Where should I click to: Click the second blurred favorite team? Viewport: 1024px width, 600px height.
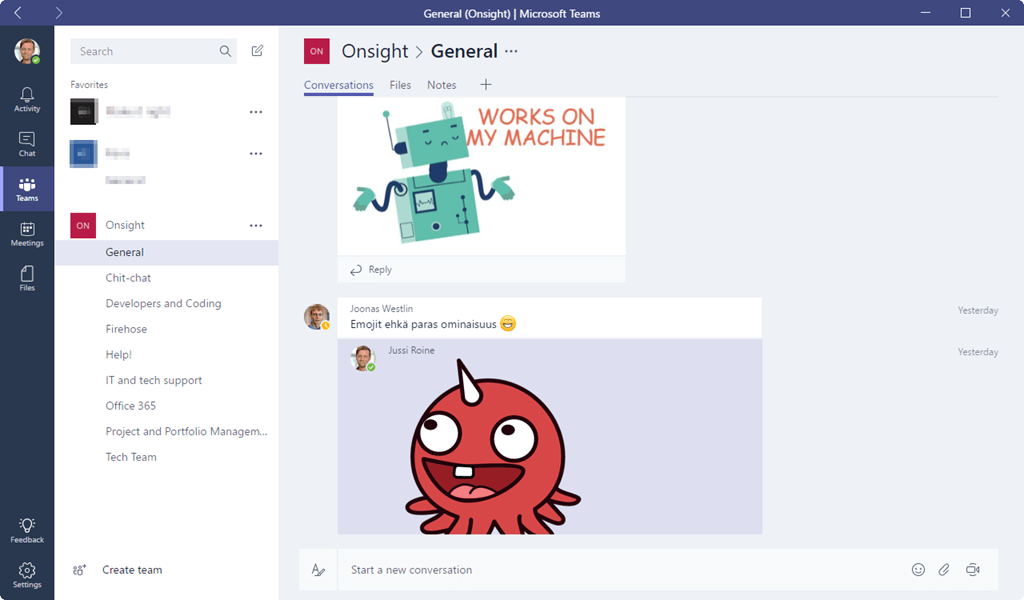pos(118,153)
